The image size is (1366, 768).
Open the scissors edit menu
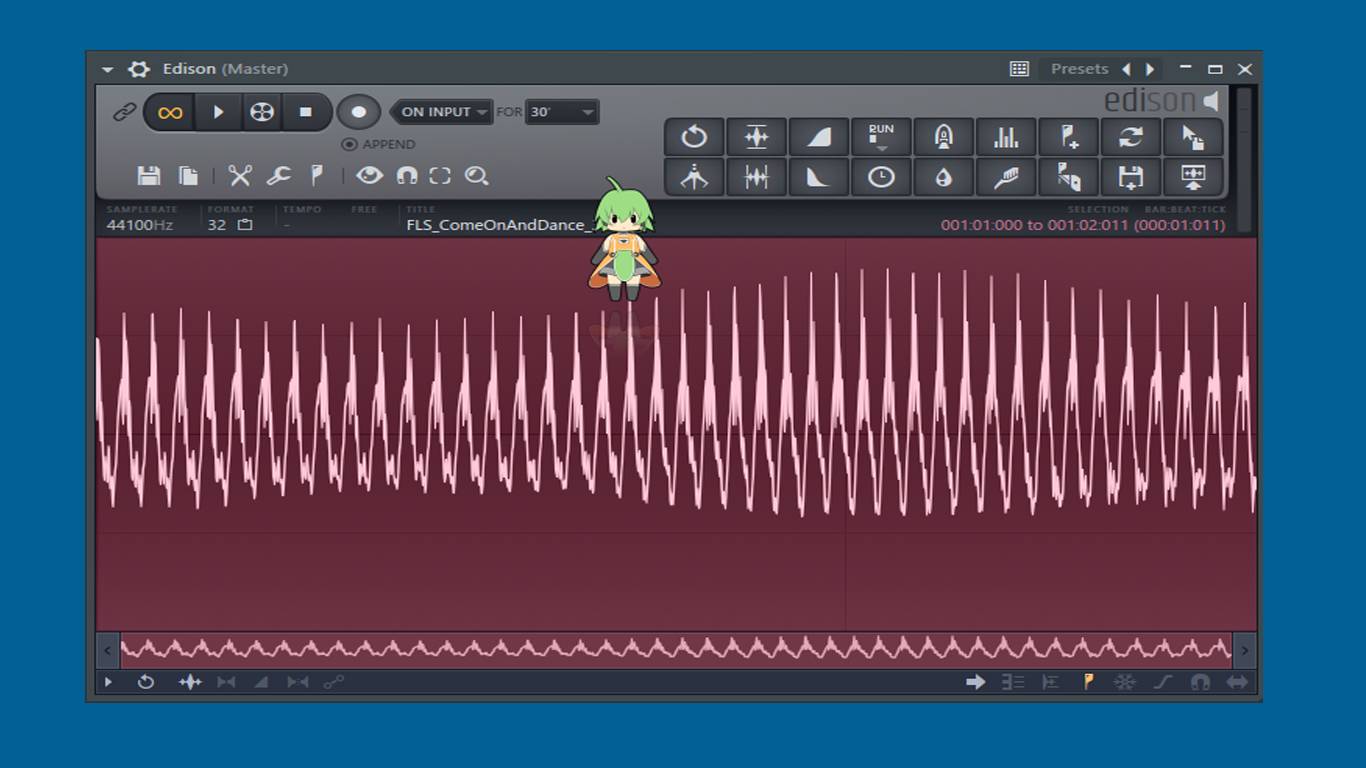tap(239, 176)
